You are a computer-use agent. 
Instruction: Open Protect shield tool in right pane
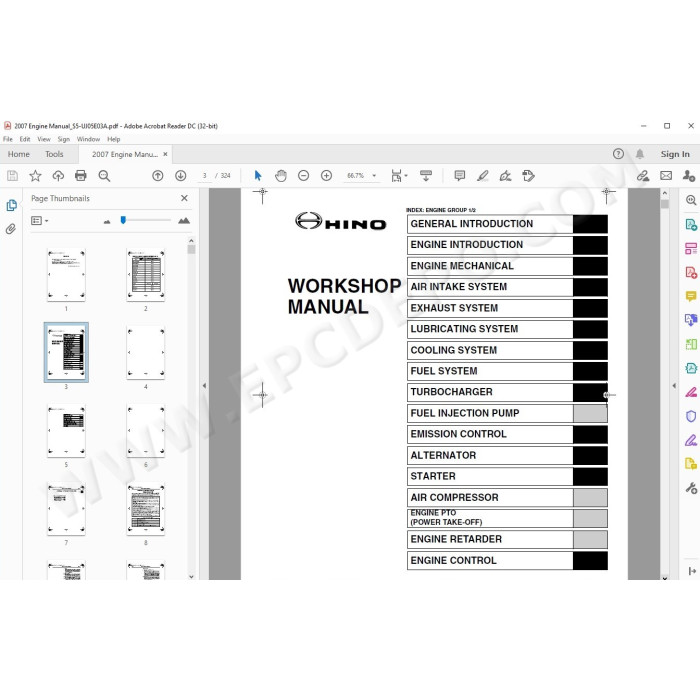coord(691,417)
